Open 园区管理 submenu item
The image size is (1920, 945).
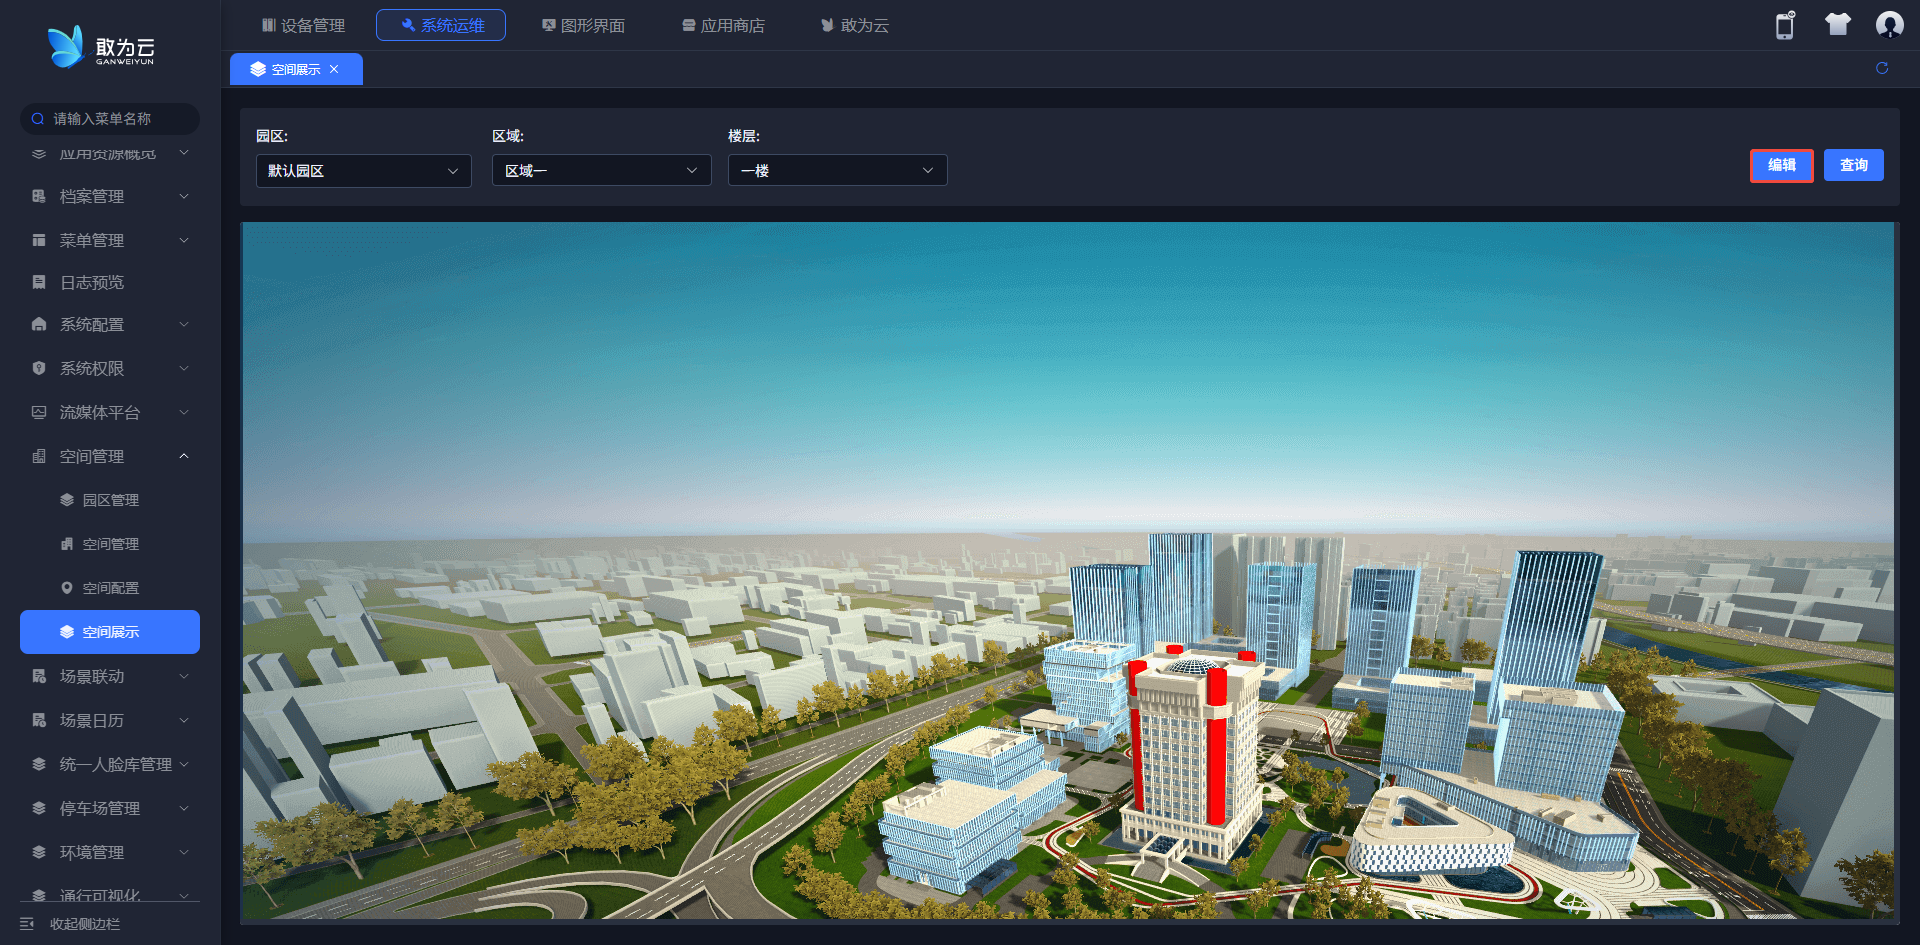[x=110, y=500]
